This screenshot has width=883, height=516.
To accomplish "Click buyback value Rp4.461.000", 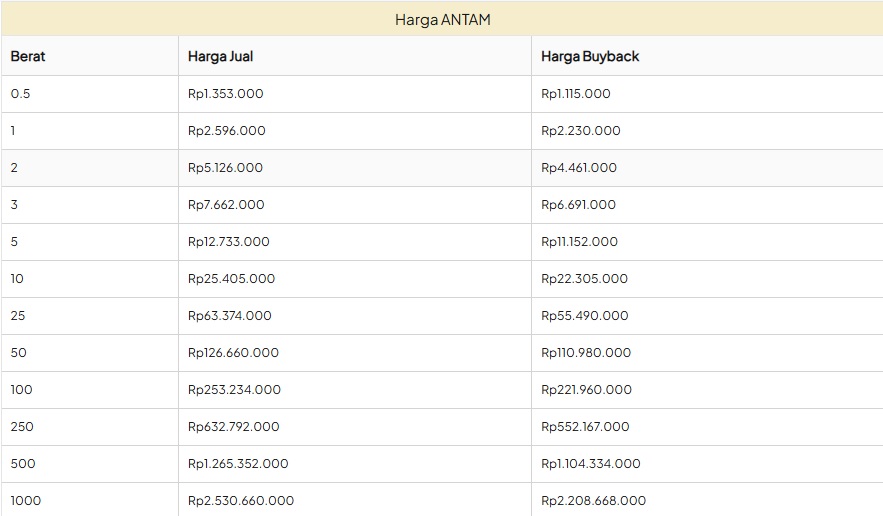I will [579, 168].
